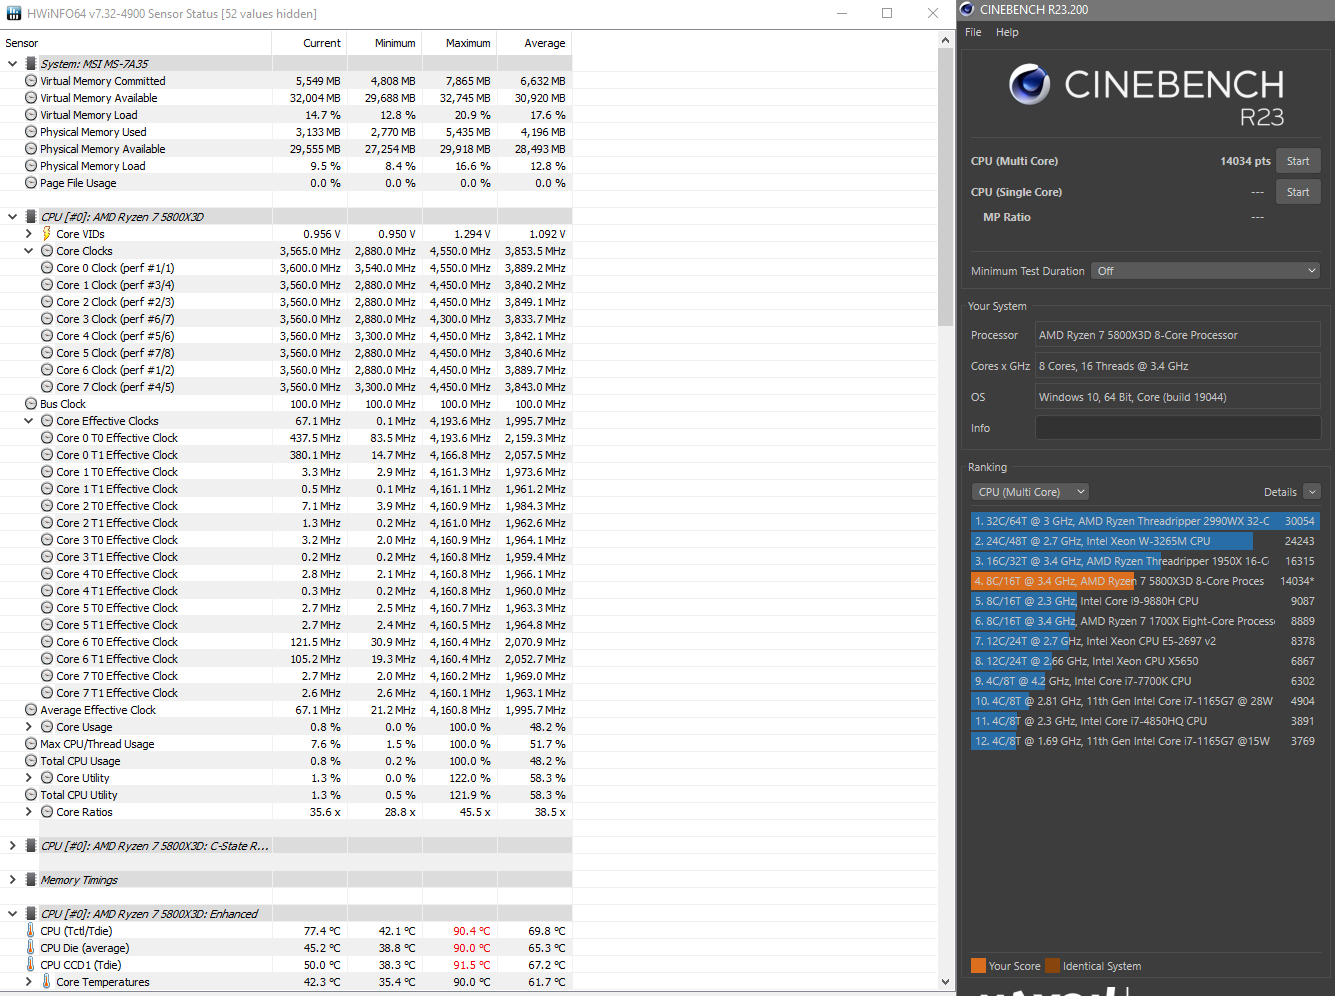This screenshot has width=1335, height=996.
Task: Expand the C-State Residency group
Action: [x=12, y=846]
